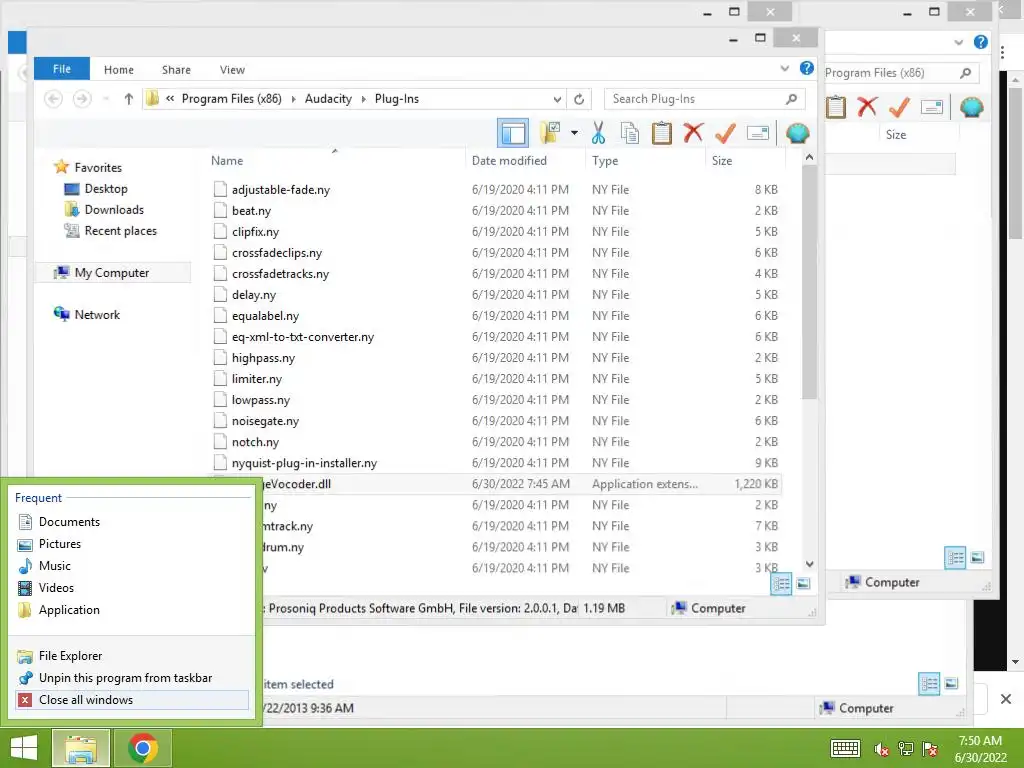Click the refresh button beside the address bar
This screenshot has width=1024, height=768.
point(579,99)
